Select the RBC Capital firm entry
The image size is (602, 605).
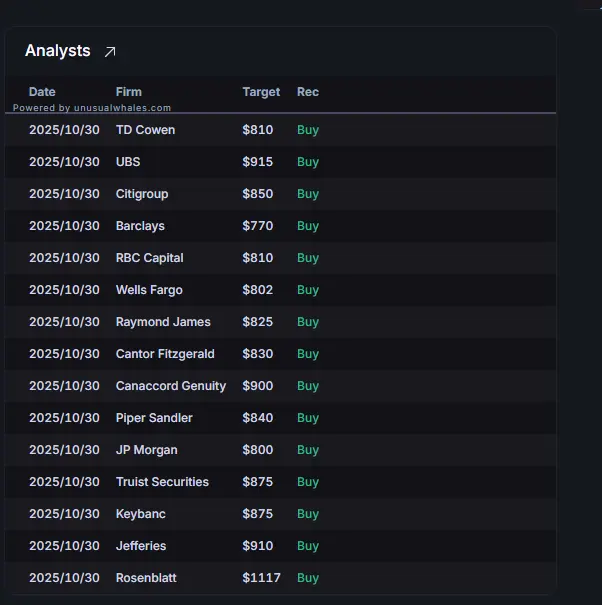pyautogui.click(x=150, y=258)
